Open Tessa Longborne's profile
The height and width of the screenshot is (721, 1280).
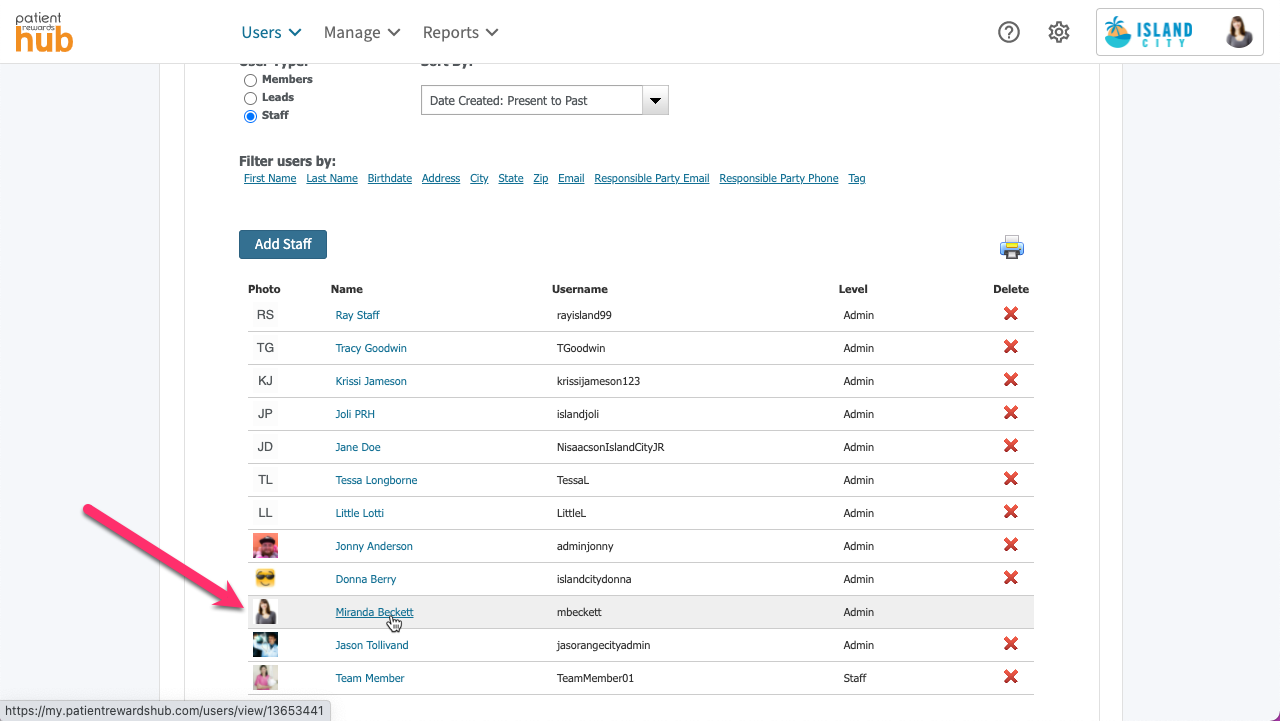tap(376, 480)
